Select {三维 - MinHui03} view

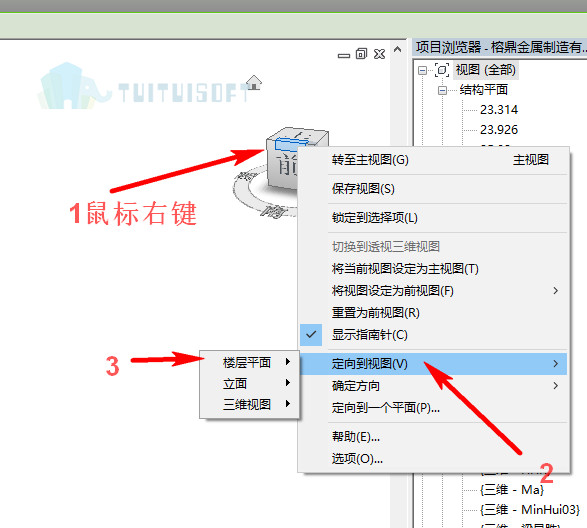click(x=530, y=510)
